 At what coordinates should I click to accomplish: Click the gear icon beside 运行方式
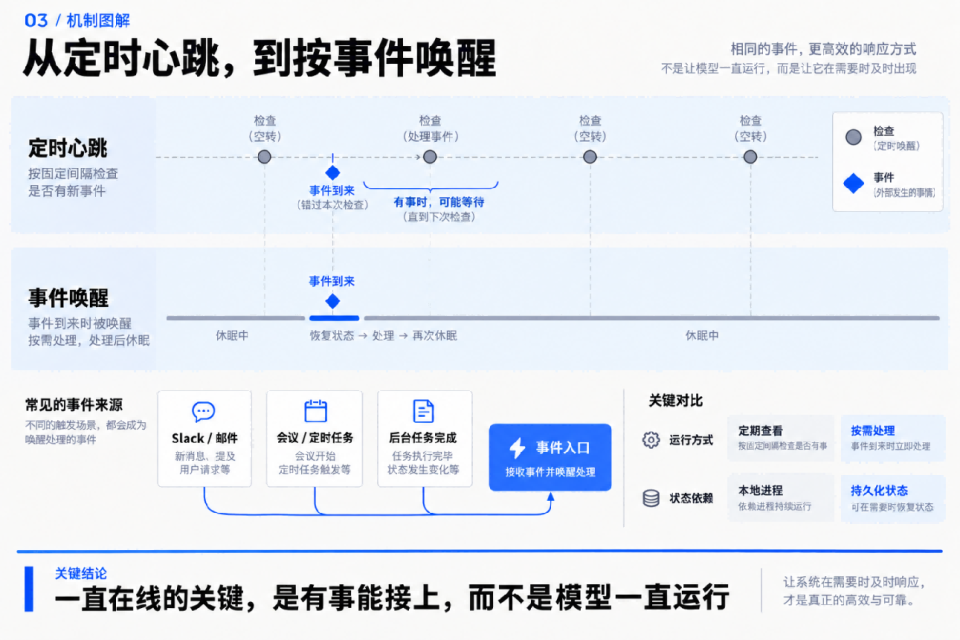coord(651,440)
